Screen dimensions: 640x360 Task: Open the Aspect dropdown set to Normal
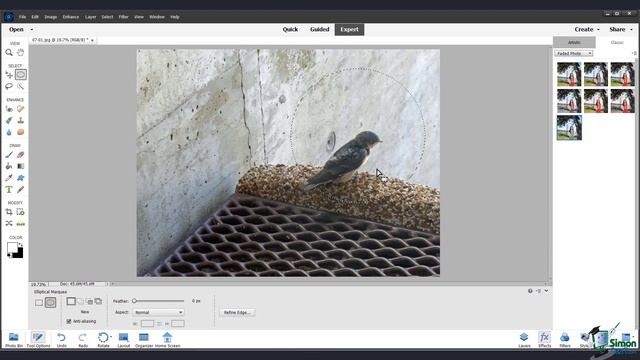pyautogui.click(x=158, y=312)
